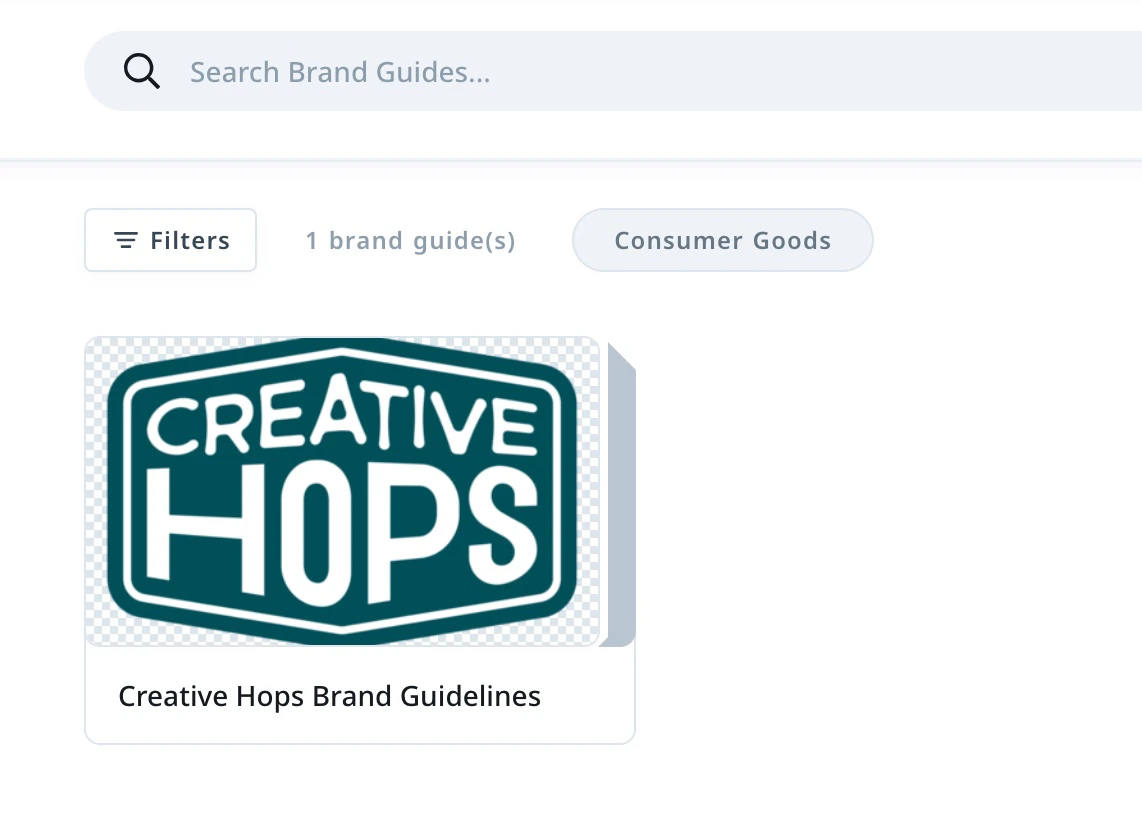Open the Creative Hops logo thumbnail
This screenshot has height=832, width=1142.
(342, 492)
